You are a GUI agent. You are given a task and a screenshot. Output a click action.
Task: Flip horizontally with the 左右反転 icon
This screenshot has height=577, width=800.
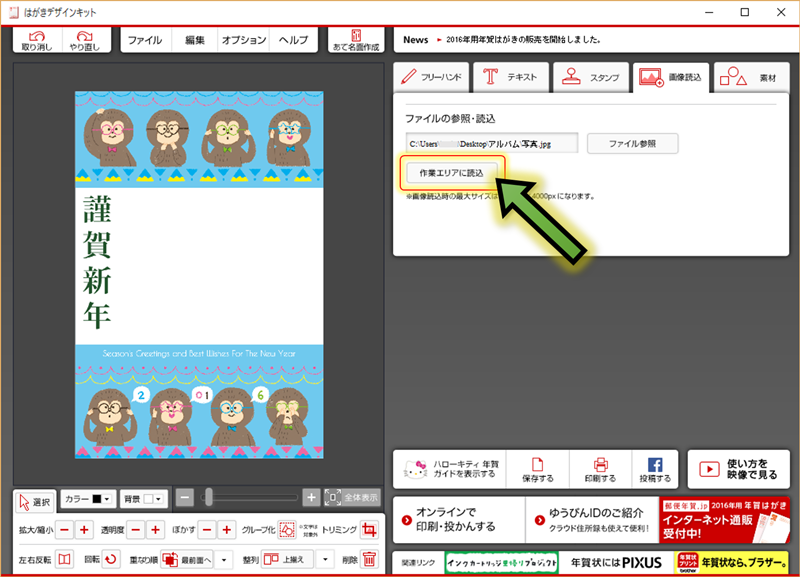coord(64,560)
